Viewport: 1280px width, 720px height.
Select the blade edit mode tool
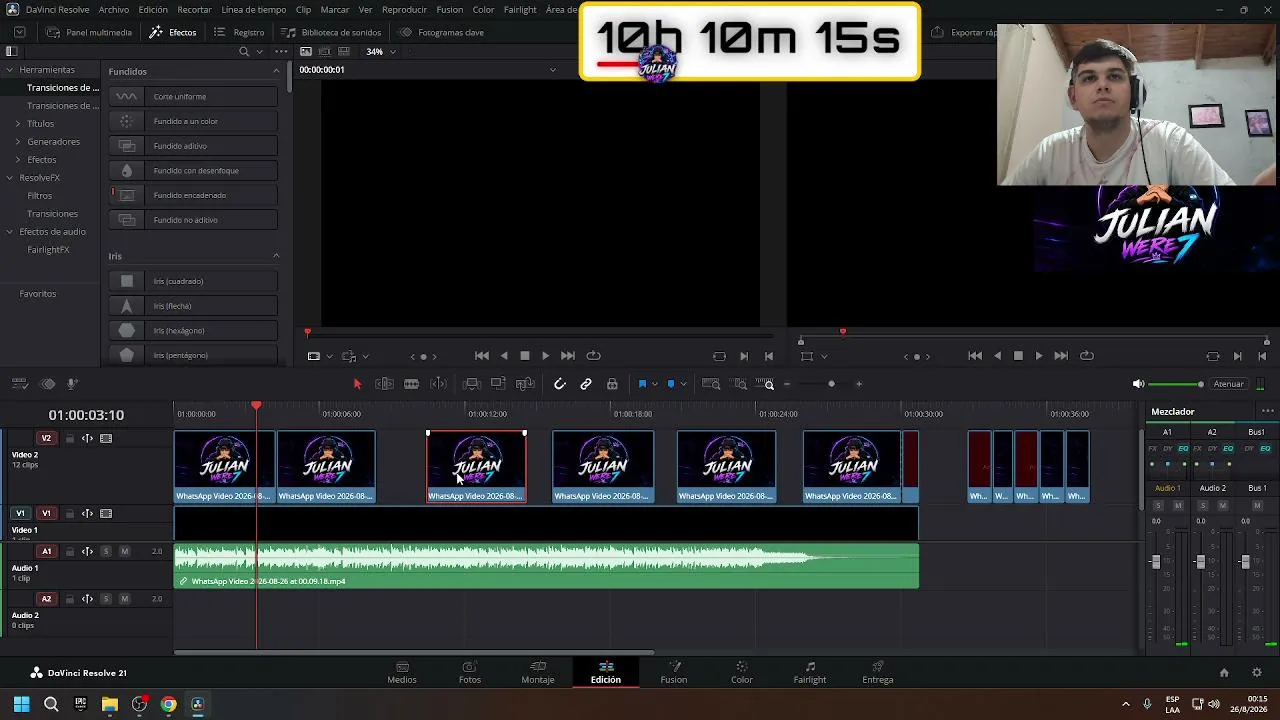411,384
